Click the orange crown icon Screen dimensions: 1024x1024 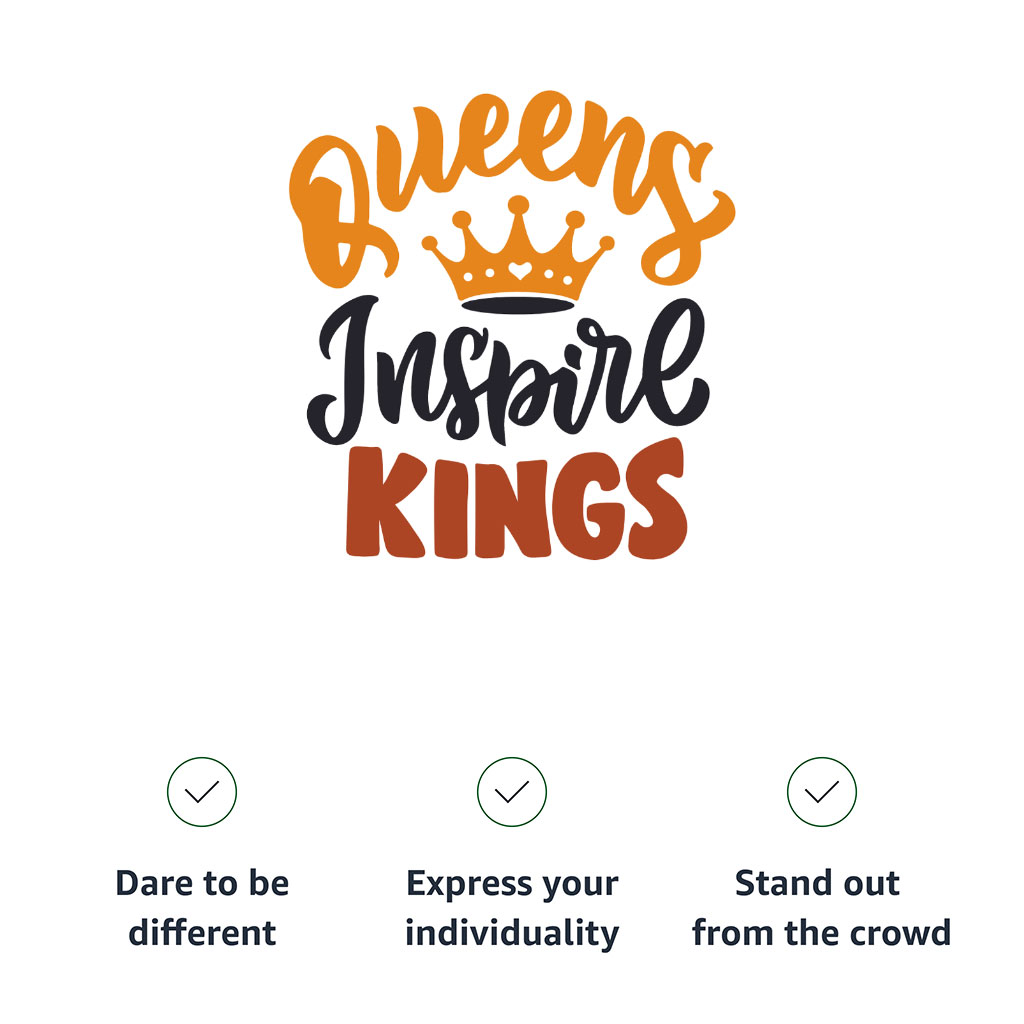point(517,255)
